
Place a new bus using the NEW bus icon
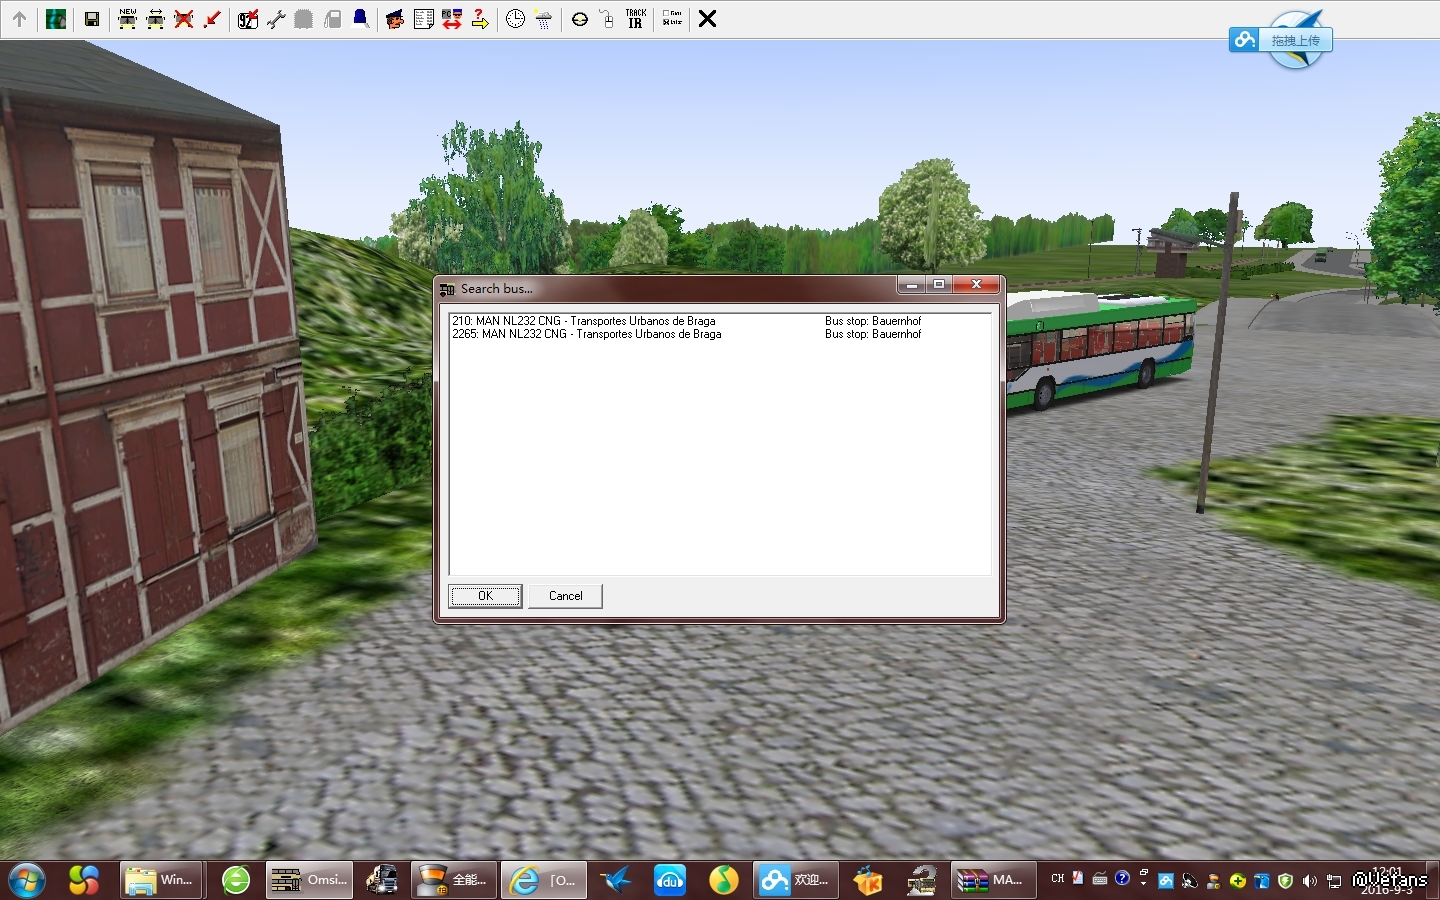click(128, 19)
